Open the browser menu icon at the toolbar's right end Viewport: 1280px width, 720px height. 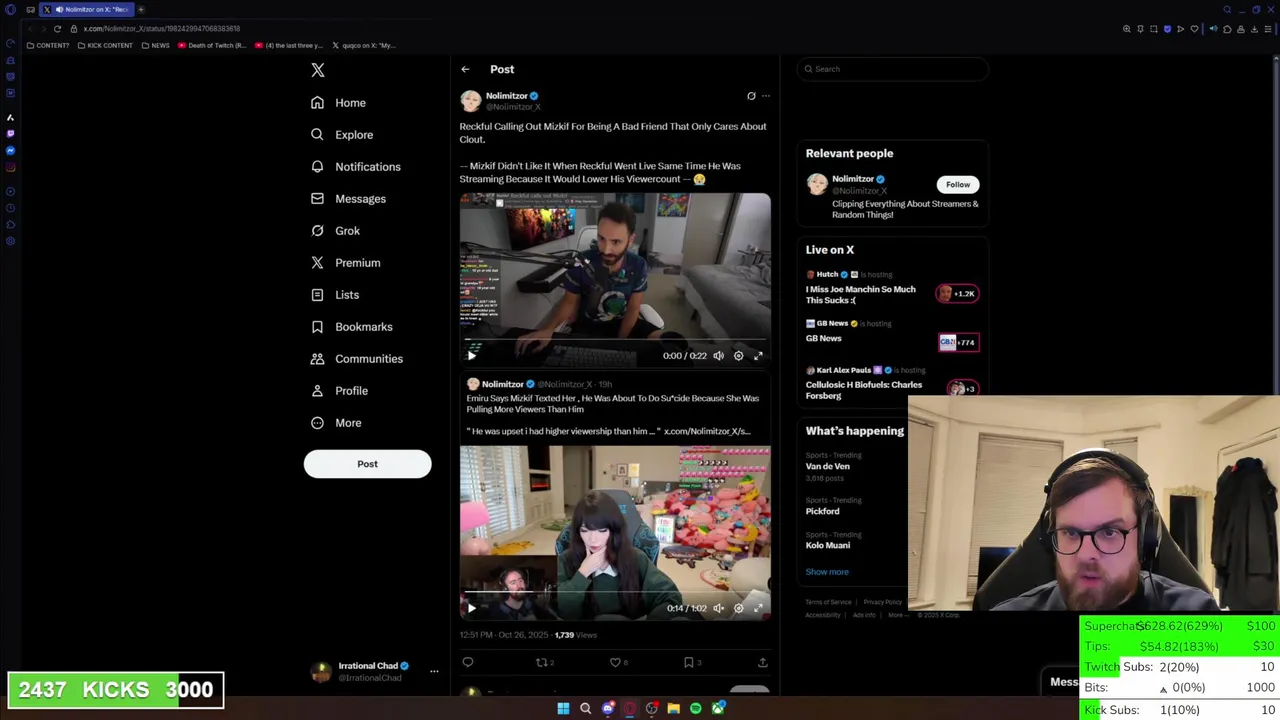point(1268,29)
